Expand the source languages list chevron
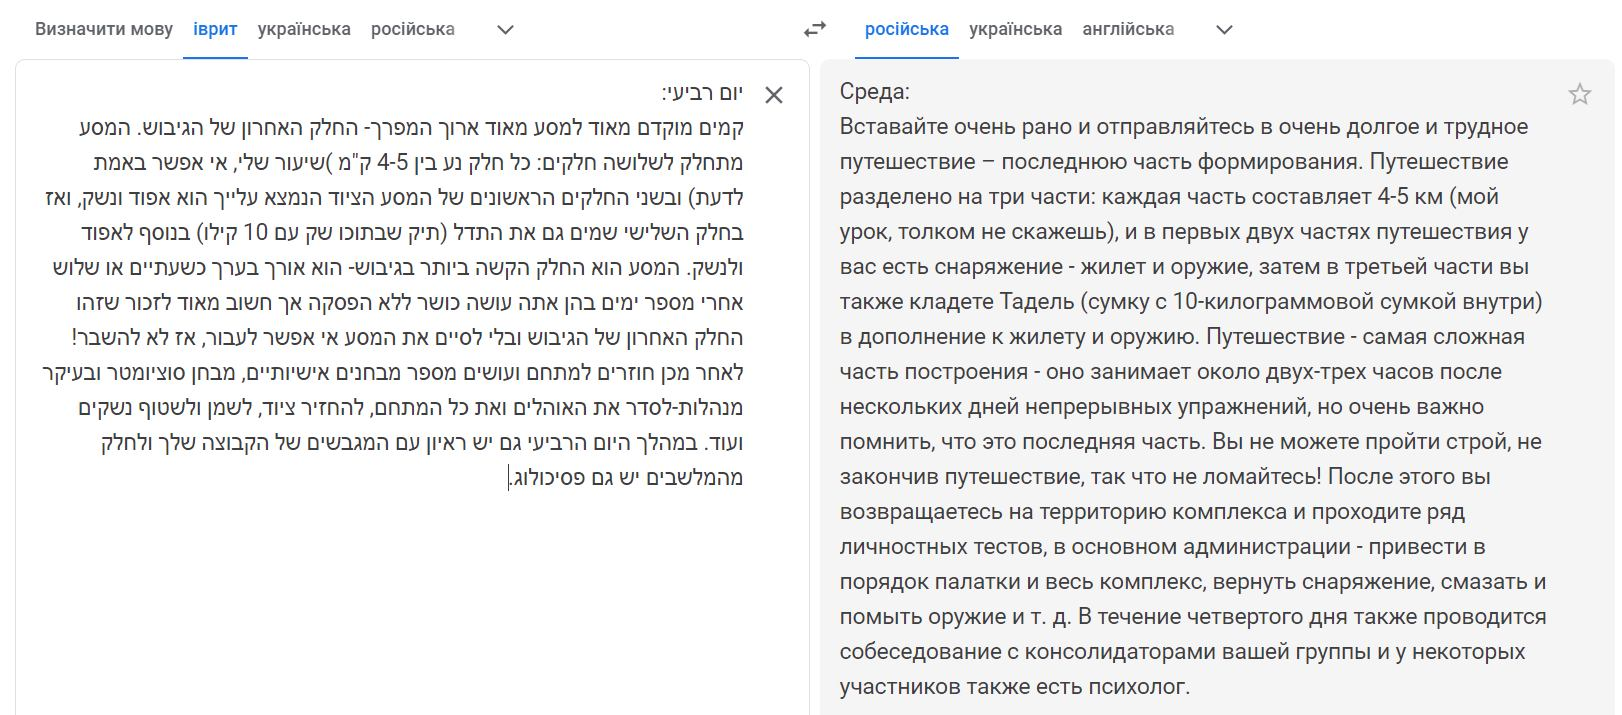The image size is (1622, 715). click(506, 29)
